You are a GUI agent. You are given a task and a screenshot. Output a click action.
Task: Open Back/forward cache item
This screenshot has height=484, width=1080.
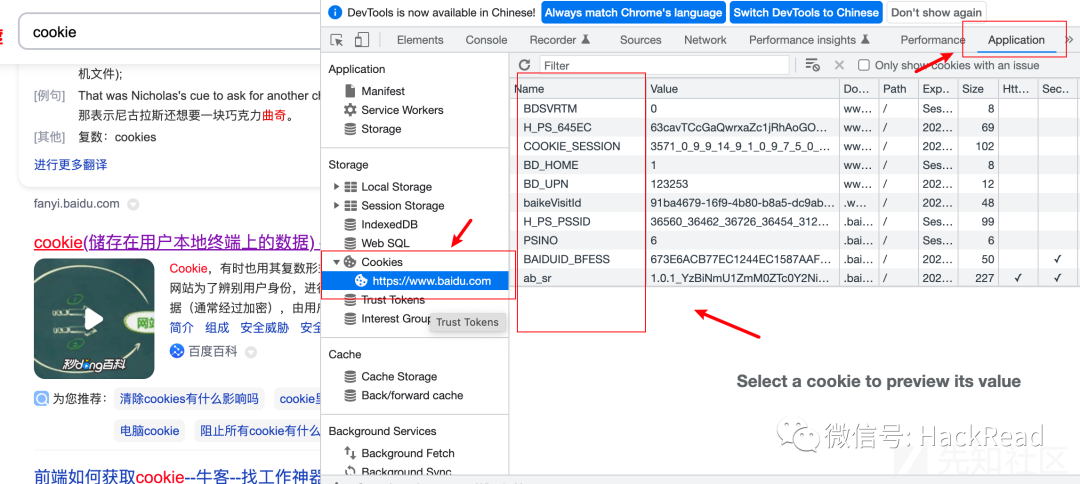tap(403, 395)
